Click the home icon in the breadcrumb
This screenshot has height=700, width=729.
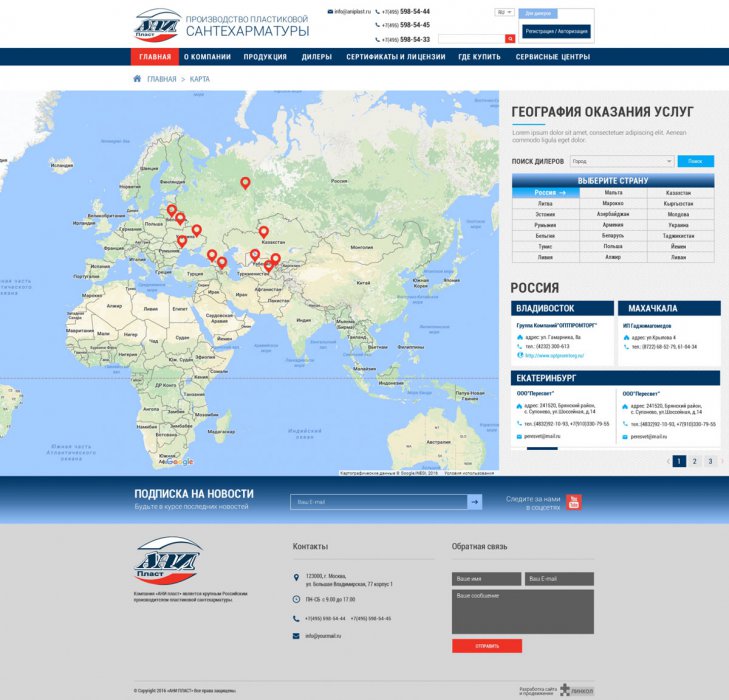point(137,79)
